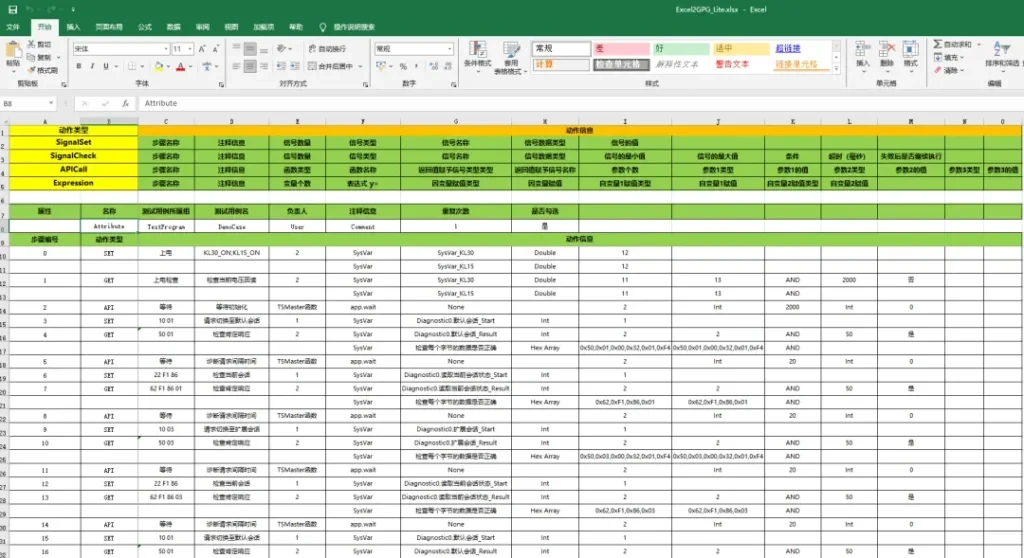Toggle Italic formatting
This screenshot has width=1024, height=558.
click(92, 67)
